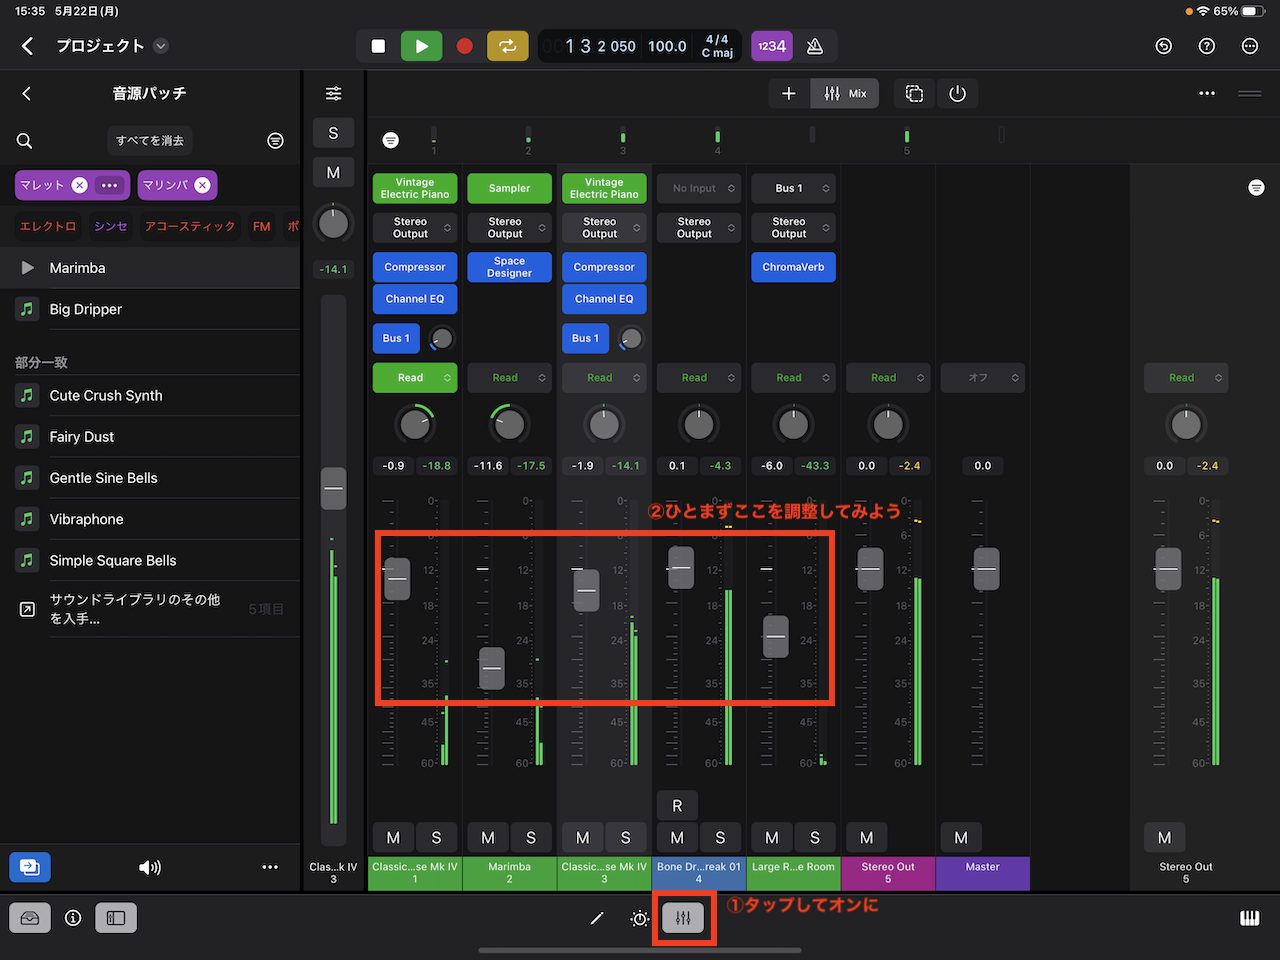Image resolution: width=1280 pixels, height=960 pixels.
Task: Open the Master オフ automation dropdown
Action: tap(983, 378)
